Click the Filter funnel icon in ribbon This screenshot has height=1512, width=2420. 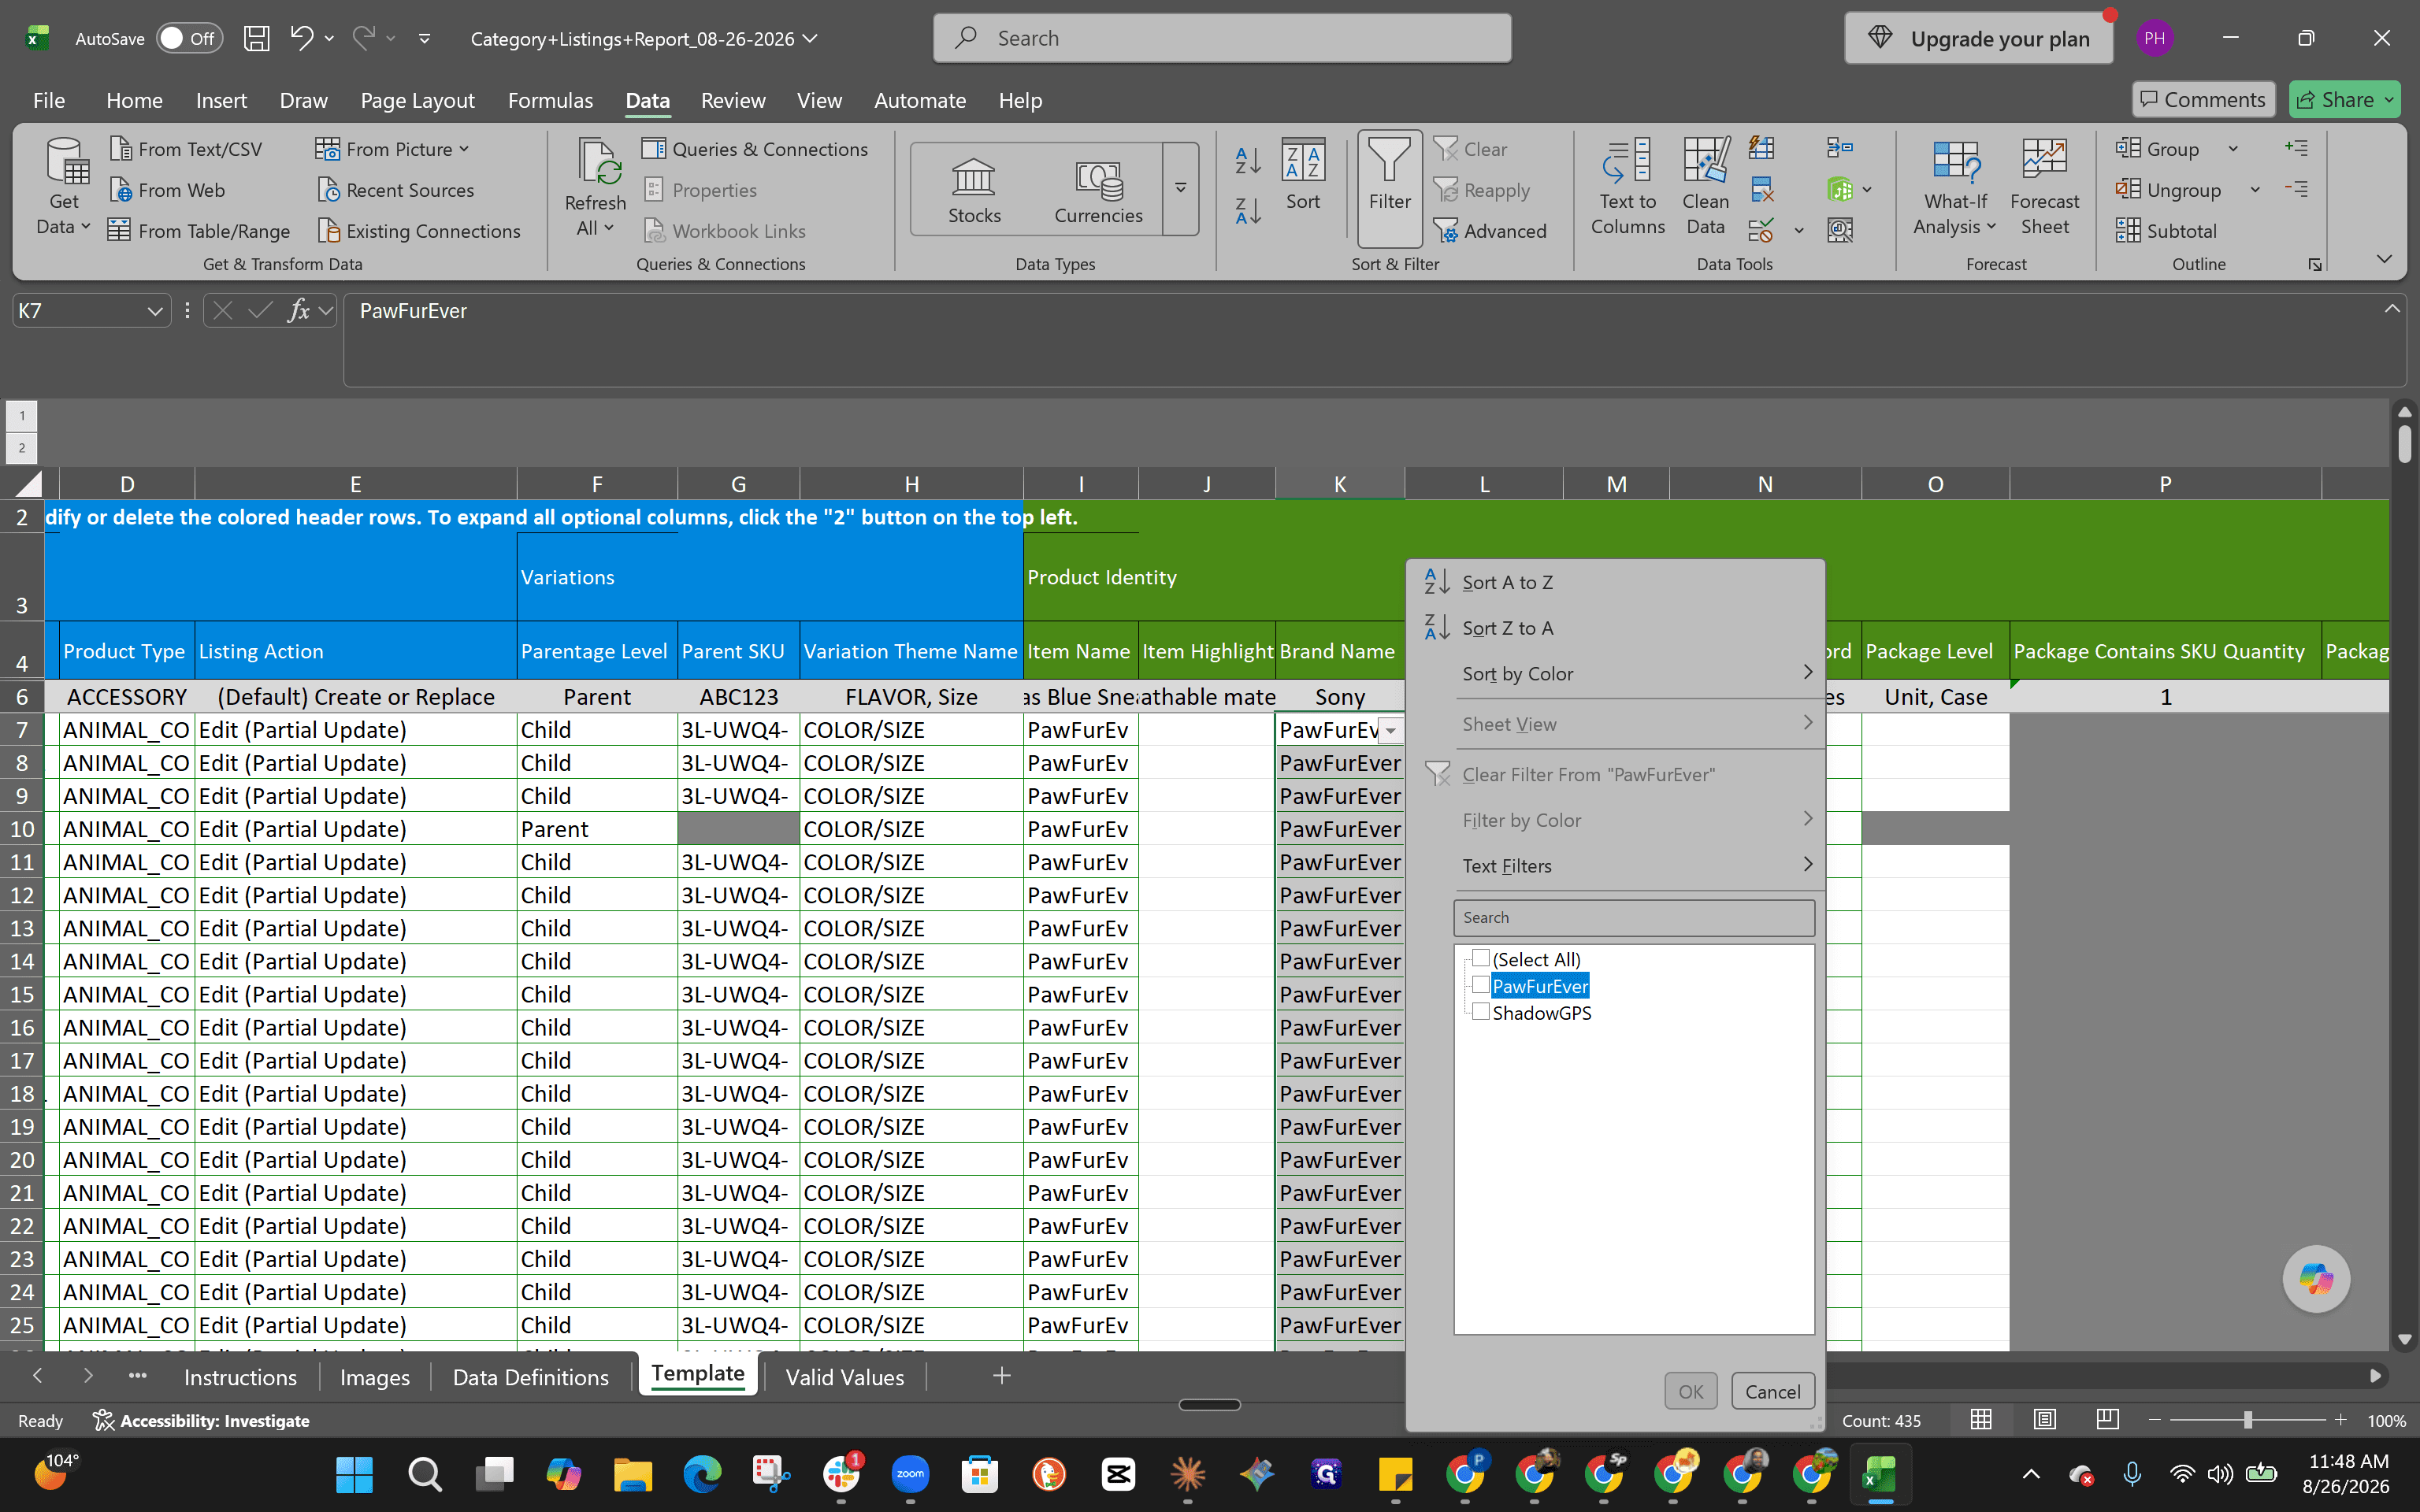(1389, 188)
